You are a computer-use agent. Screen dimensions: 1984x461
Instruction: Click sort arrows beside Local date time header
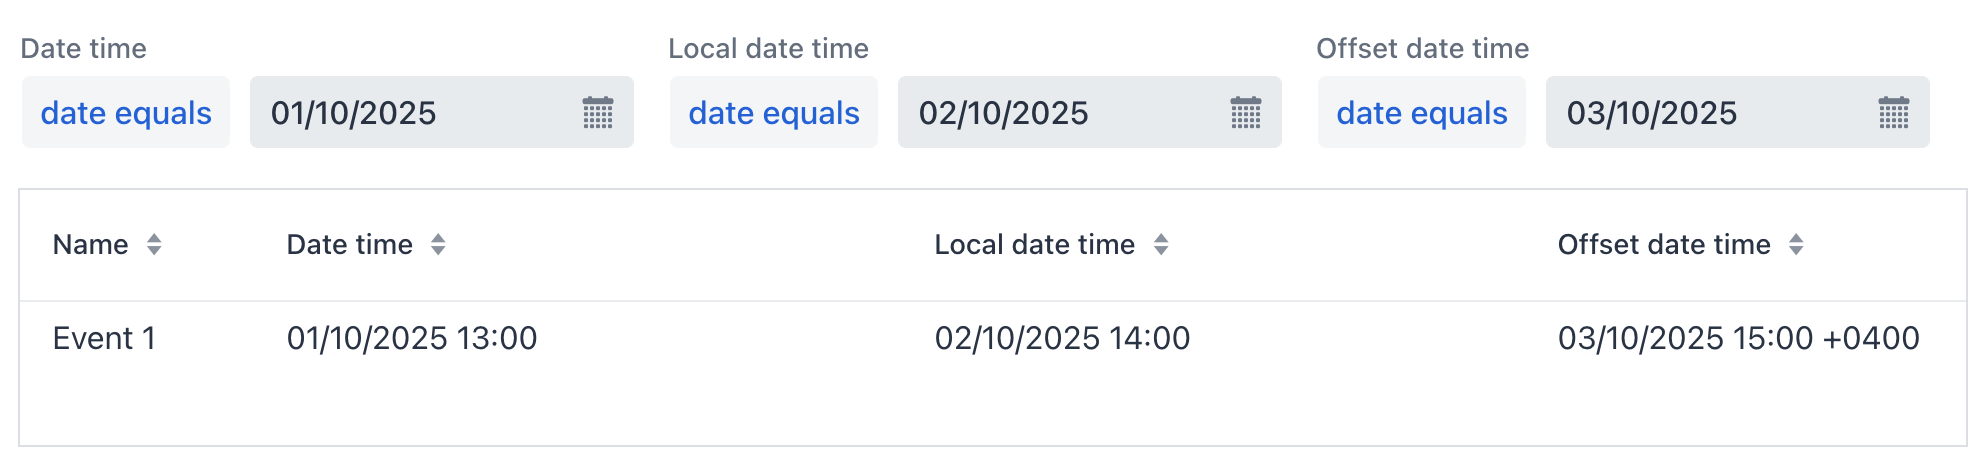[x=1161, y=245]
